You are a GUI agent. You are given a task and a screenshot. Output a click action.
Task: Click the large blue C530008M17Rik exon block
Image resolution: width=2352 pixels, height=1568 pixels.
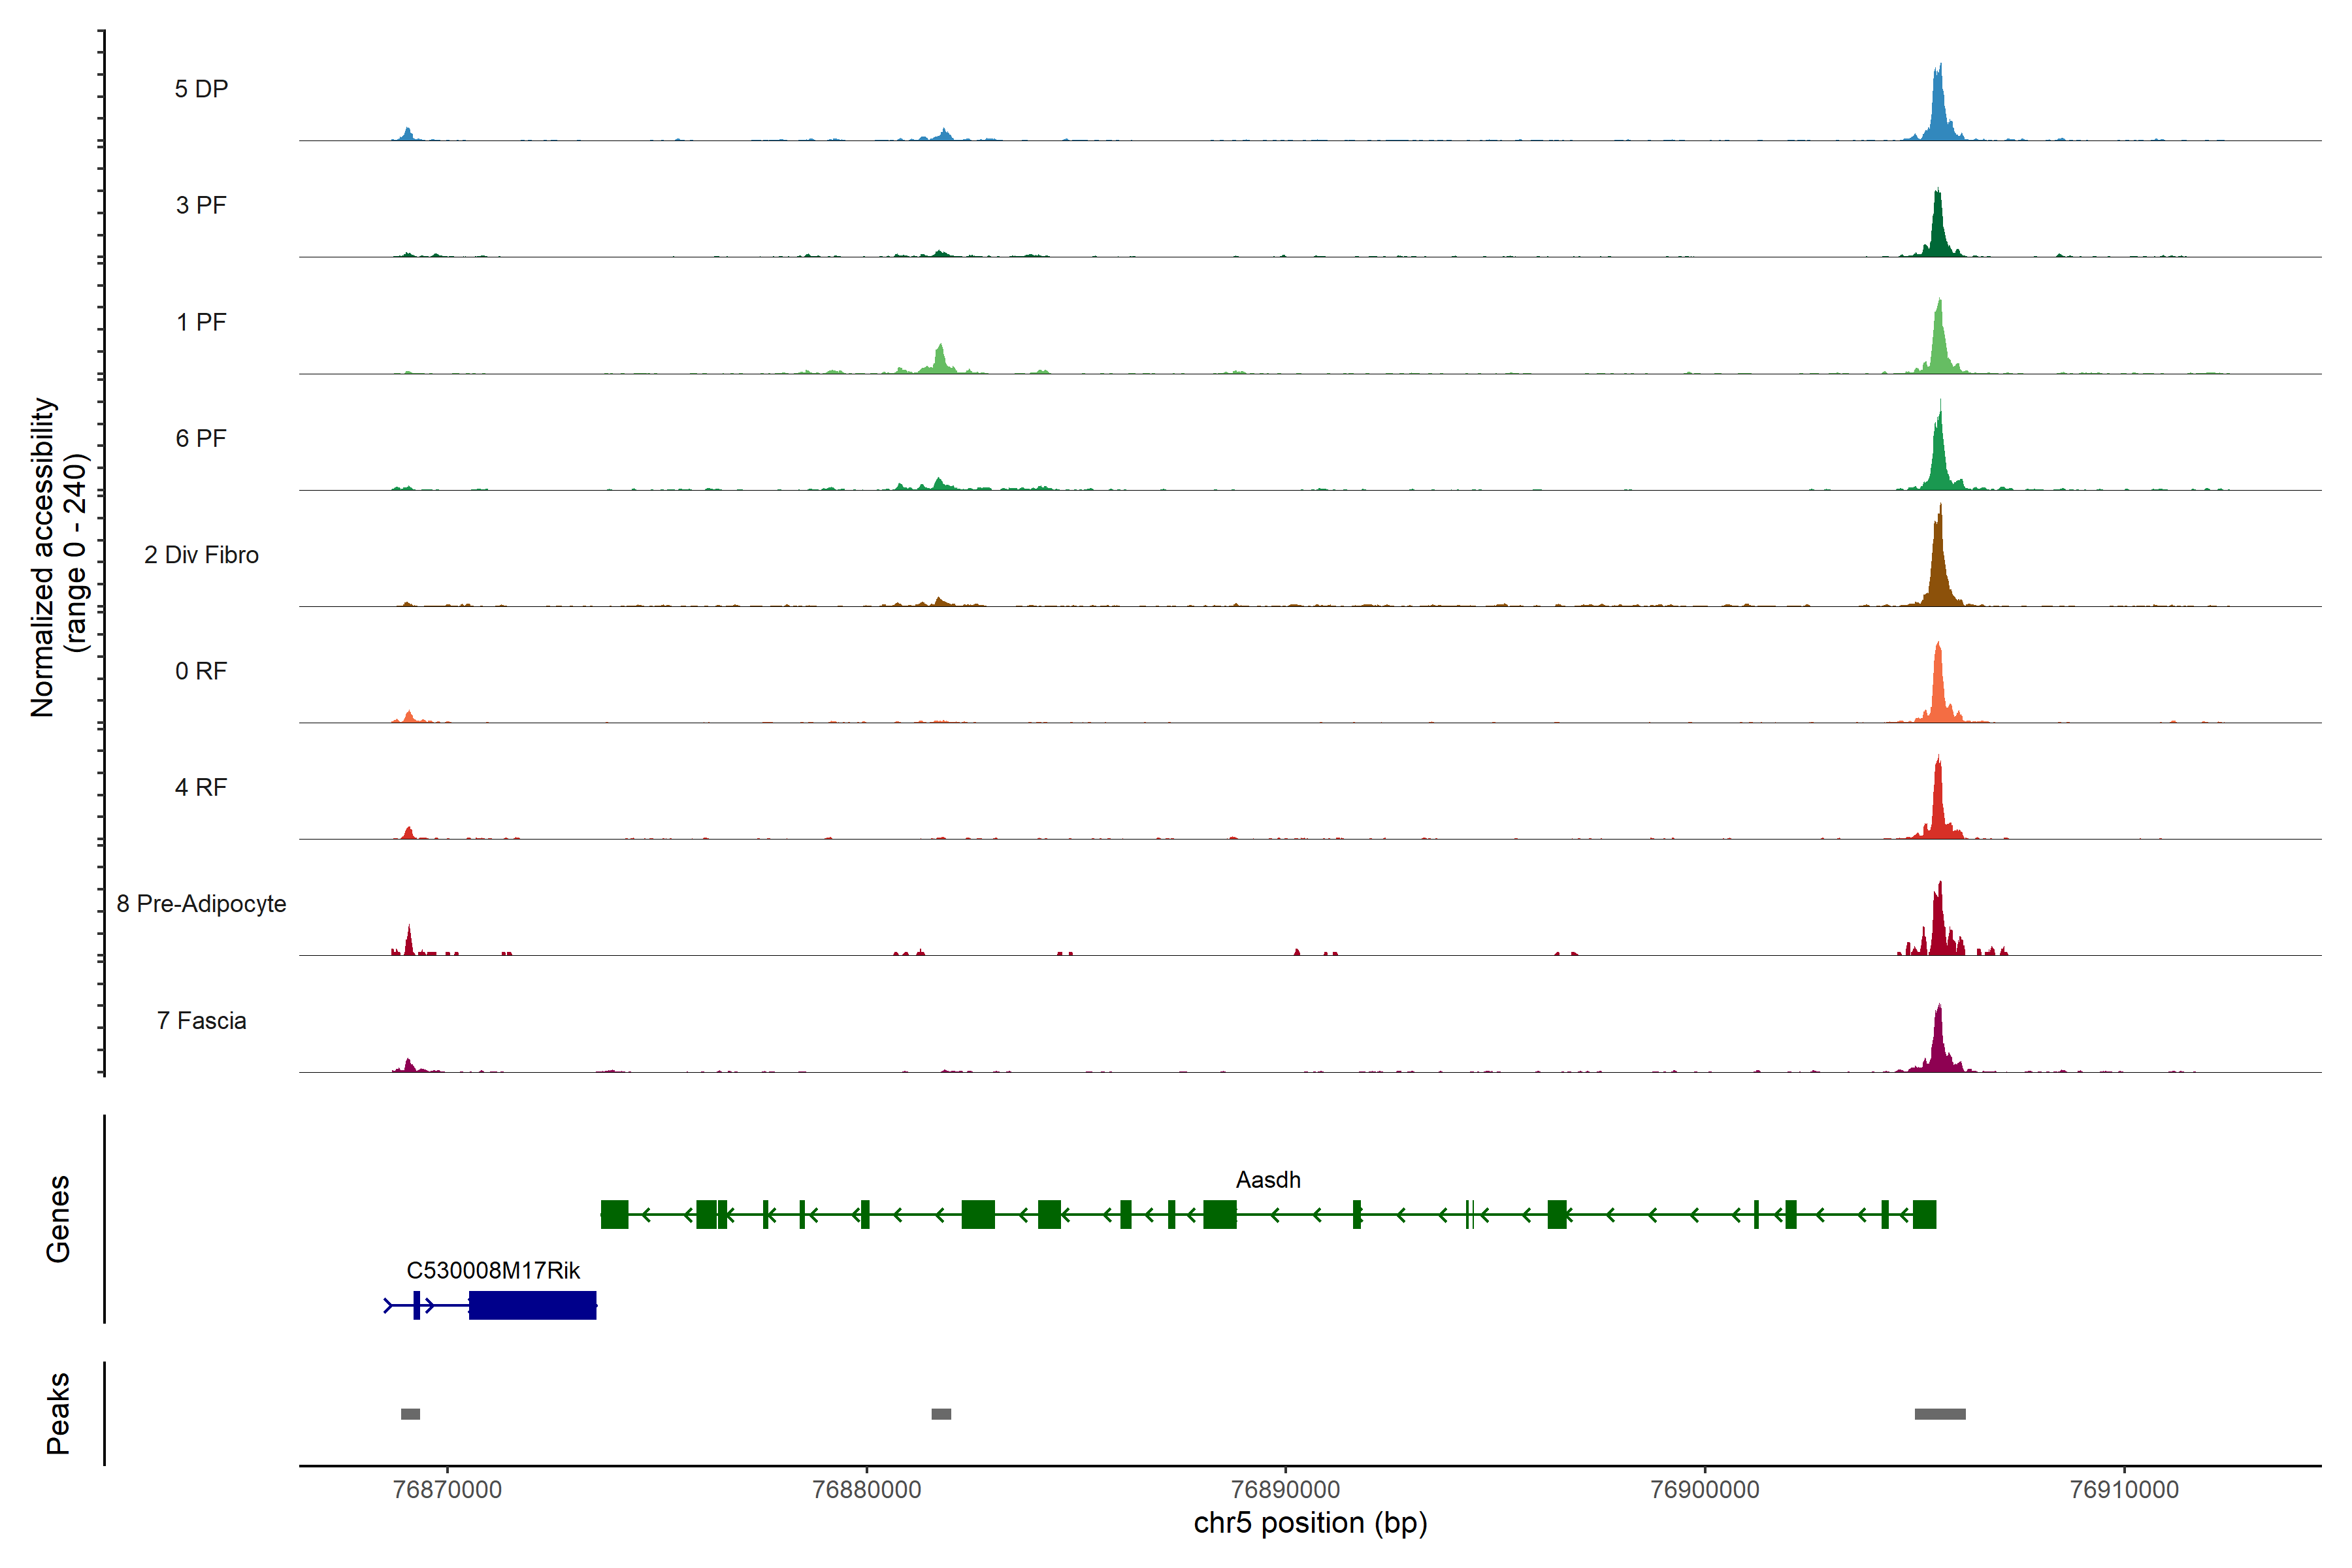pos(532,1305)
